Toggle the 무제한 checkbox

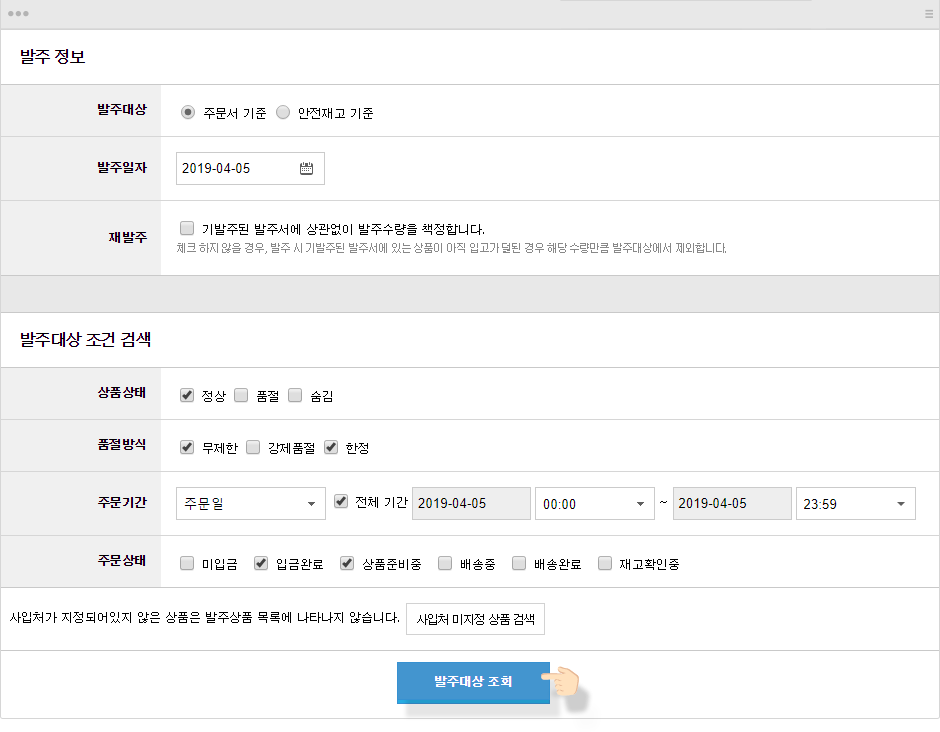click(187, 447)
